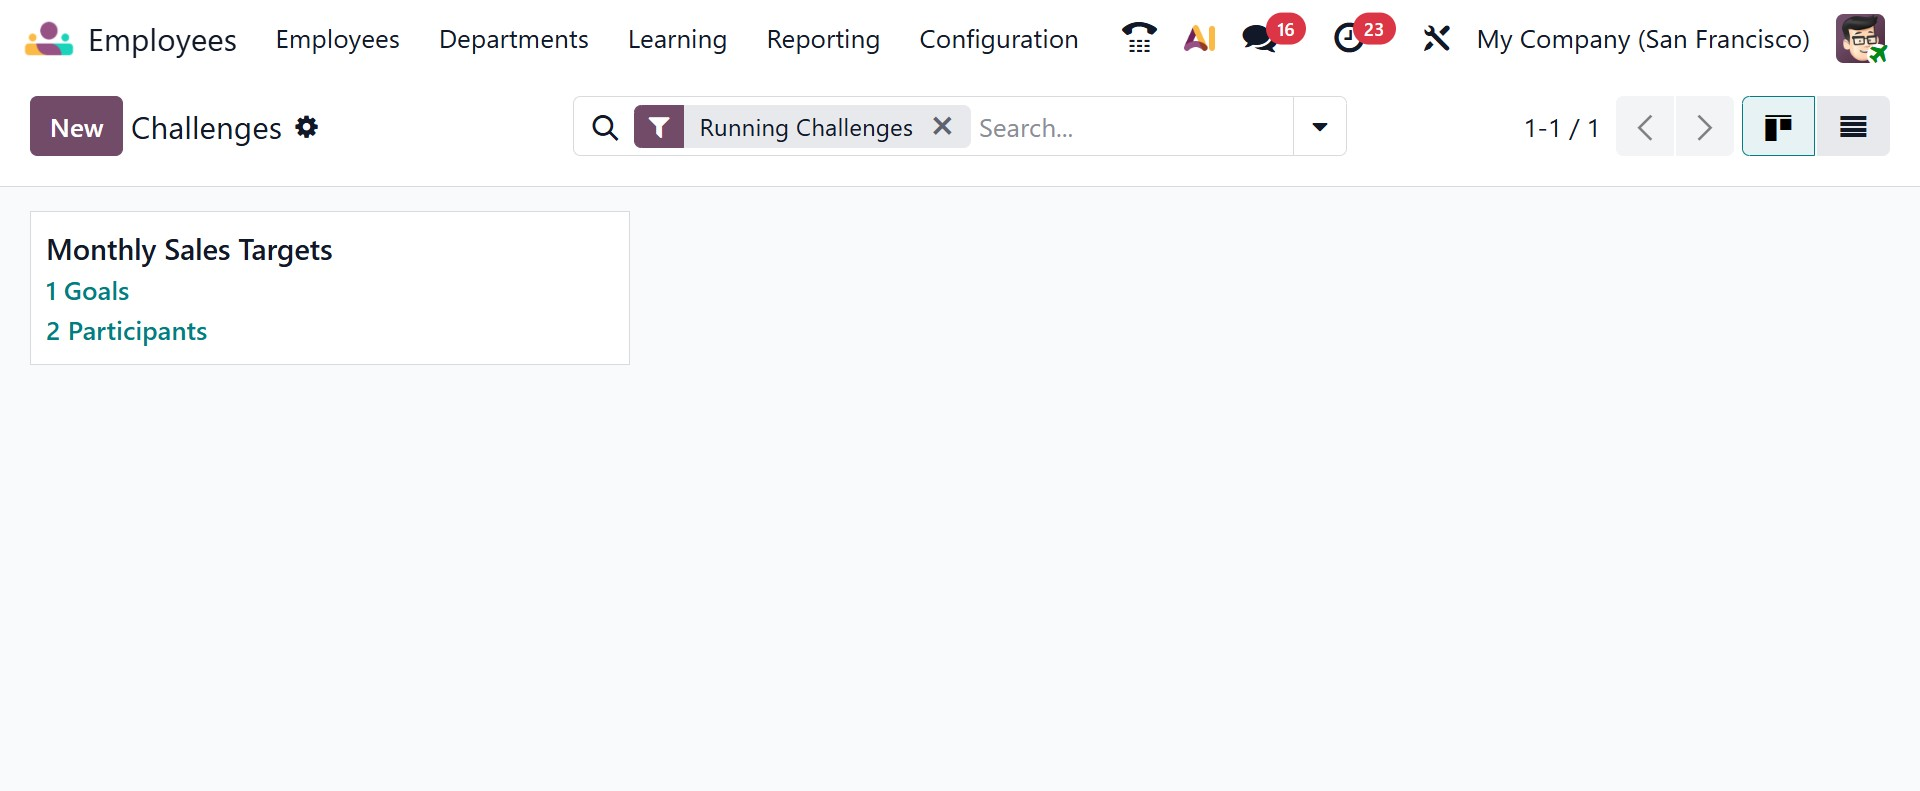Open the Departments menu
The image size is (1920, 791).
513,39
